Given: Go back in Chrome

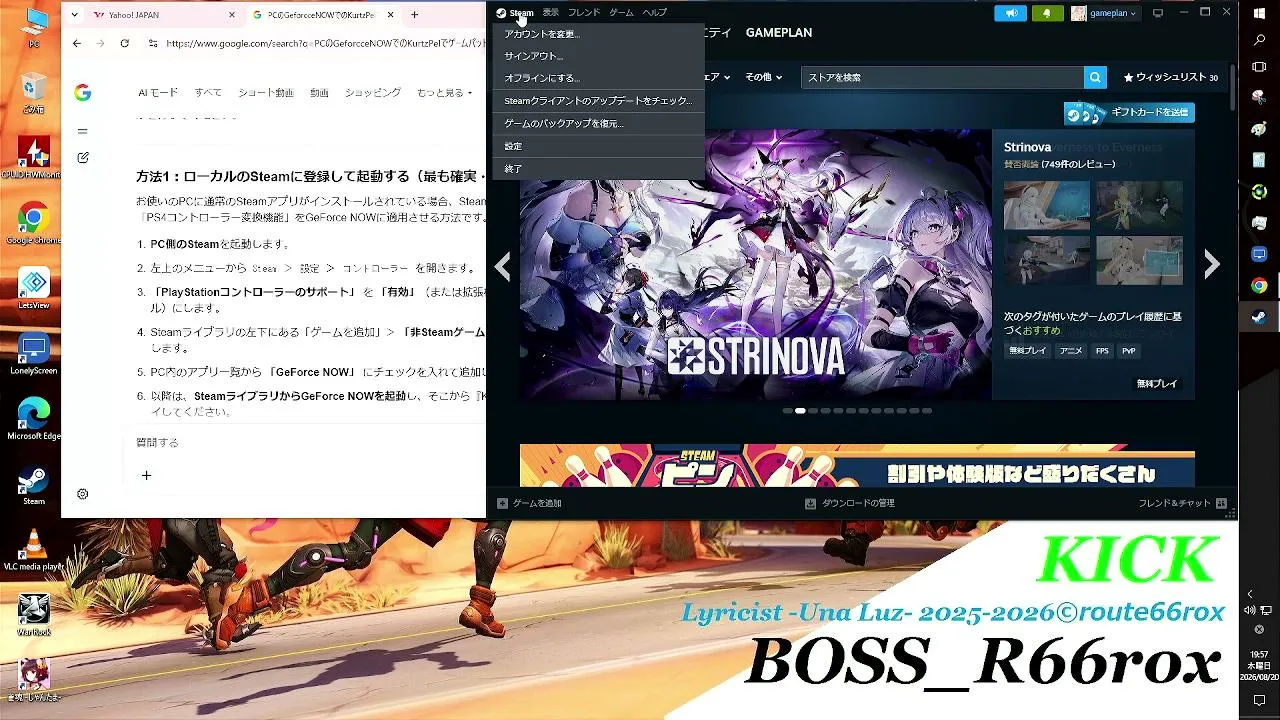Looking at the screenshot, I should (77, 43).
